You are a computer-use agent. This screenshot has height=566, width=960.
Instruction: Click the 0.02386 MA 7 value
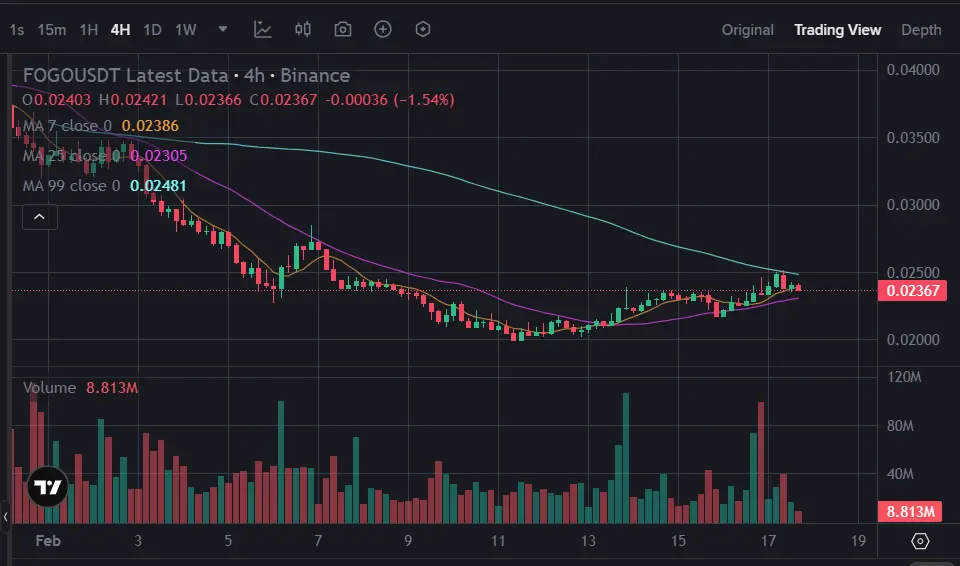pyautogui.click(x=150, y=126)
